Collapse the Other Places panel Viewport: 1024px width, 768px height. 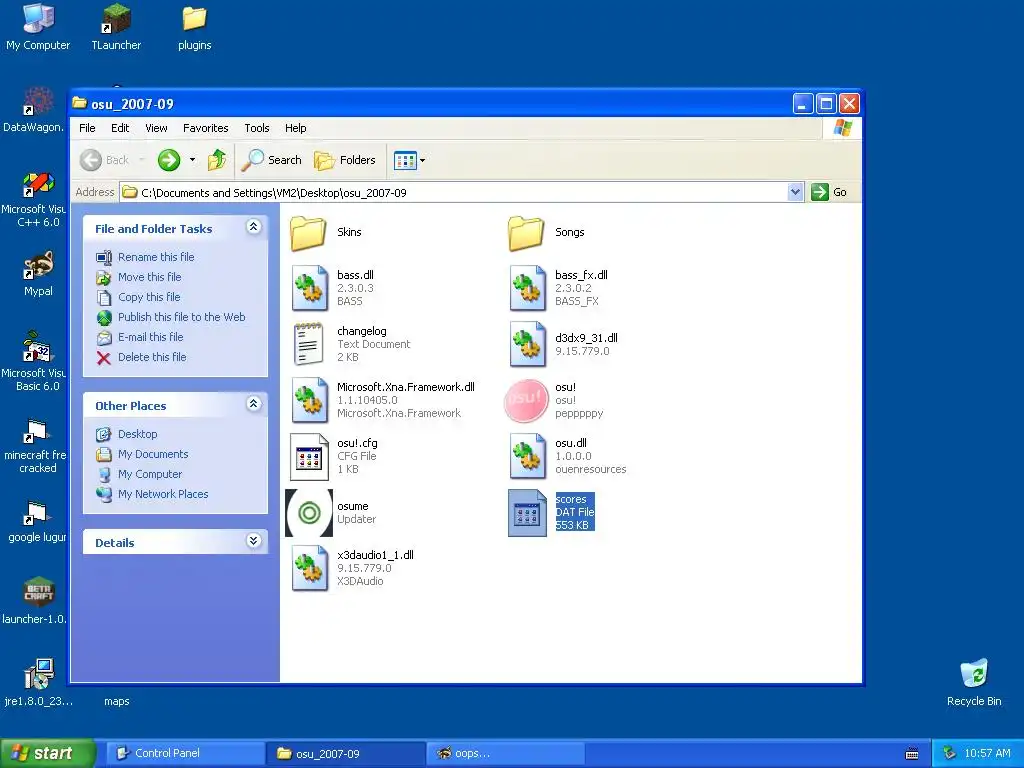coord(253,404)
